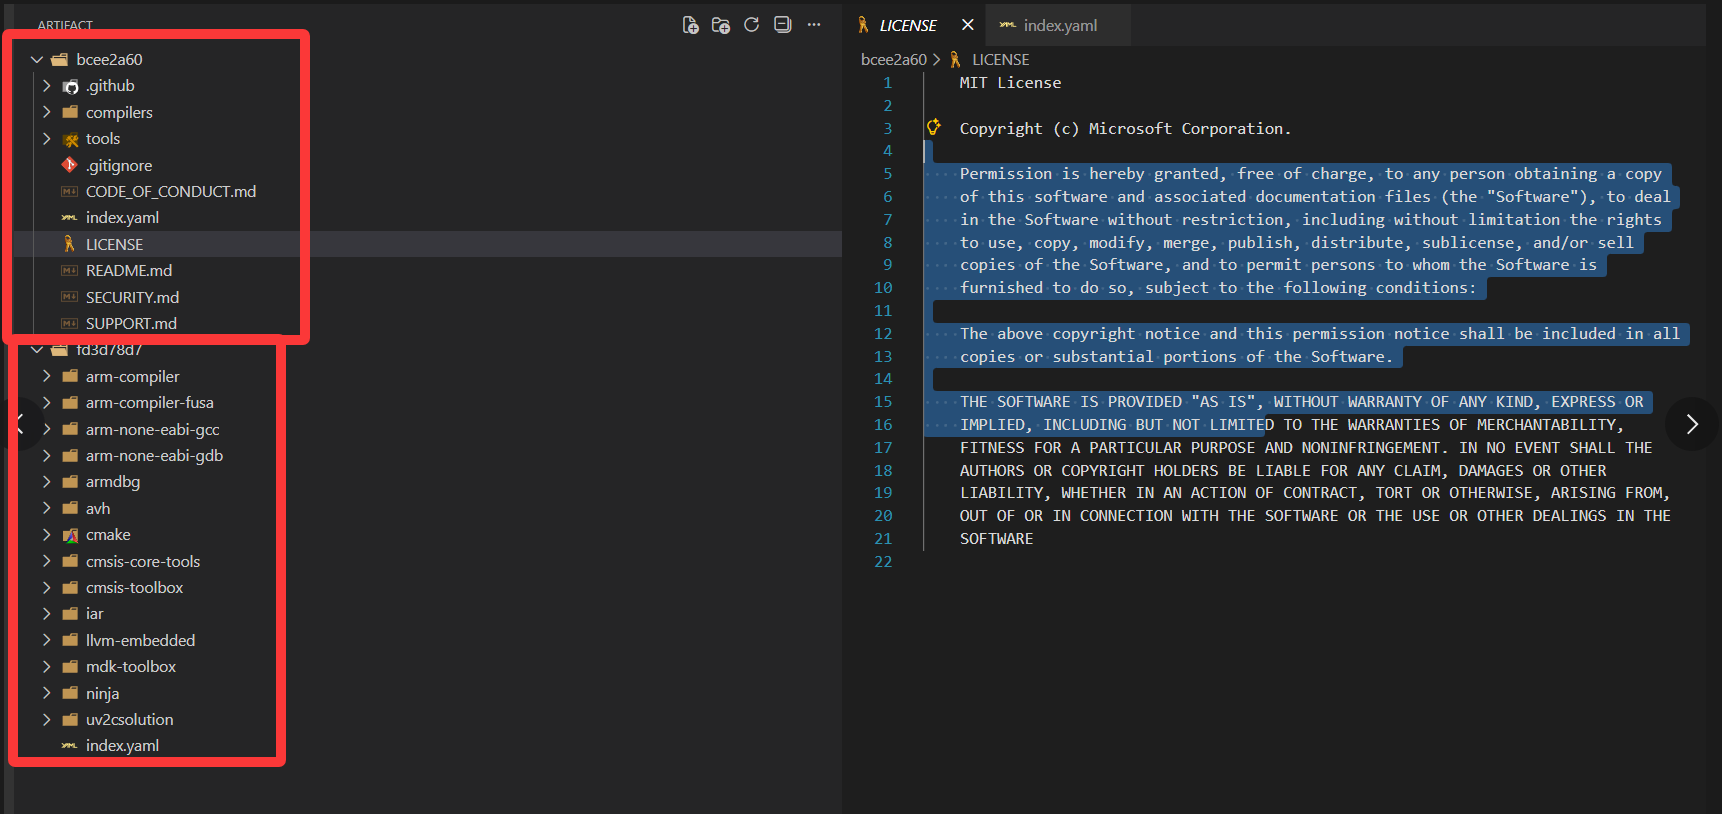
Task: Close the LICENSE editor tab
Action: tap(967, 25)
